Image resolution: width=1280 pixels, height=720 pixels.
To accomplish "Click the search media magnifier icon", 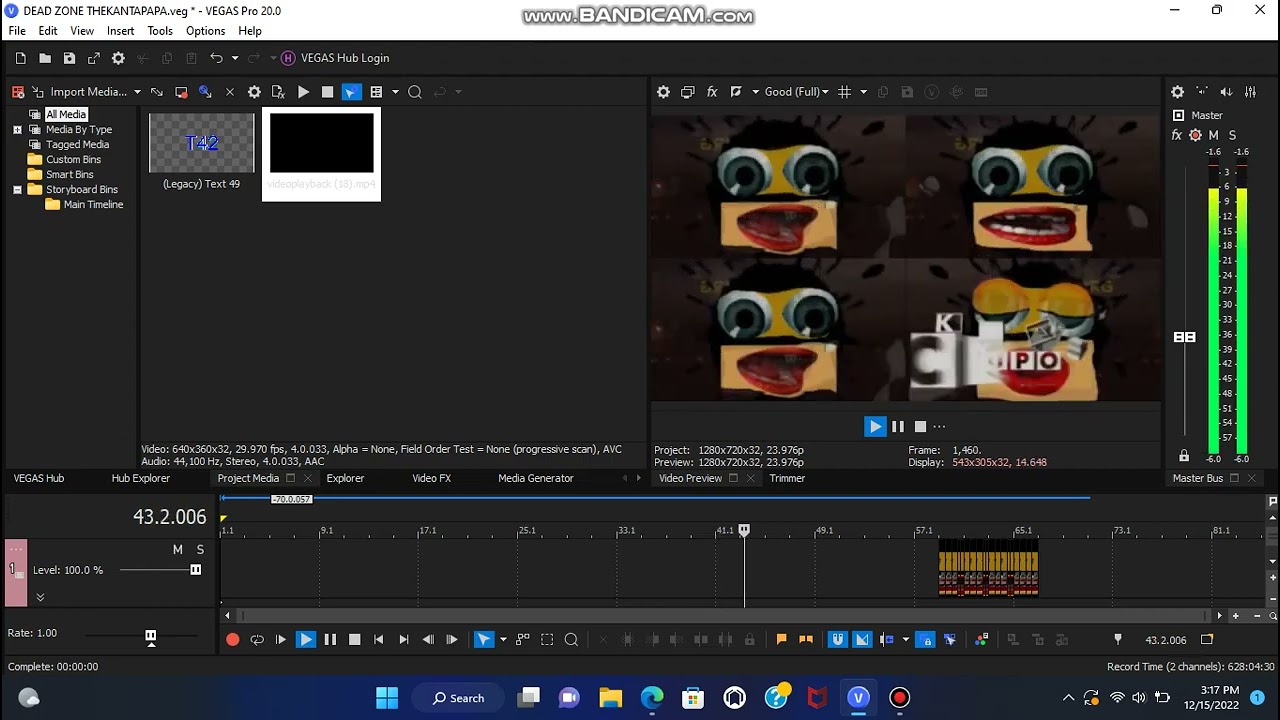I will [x=415, y=92].
